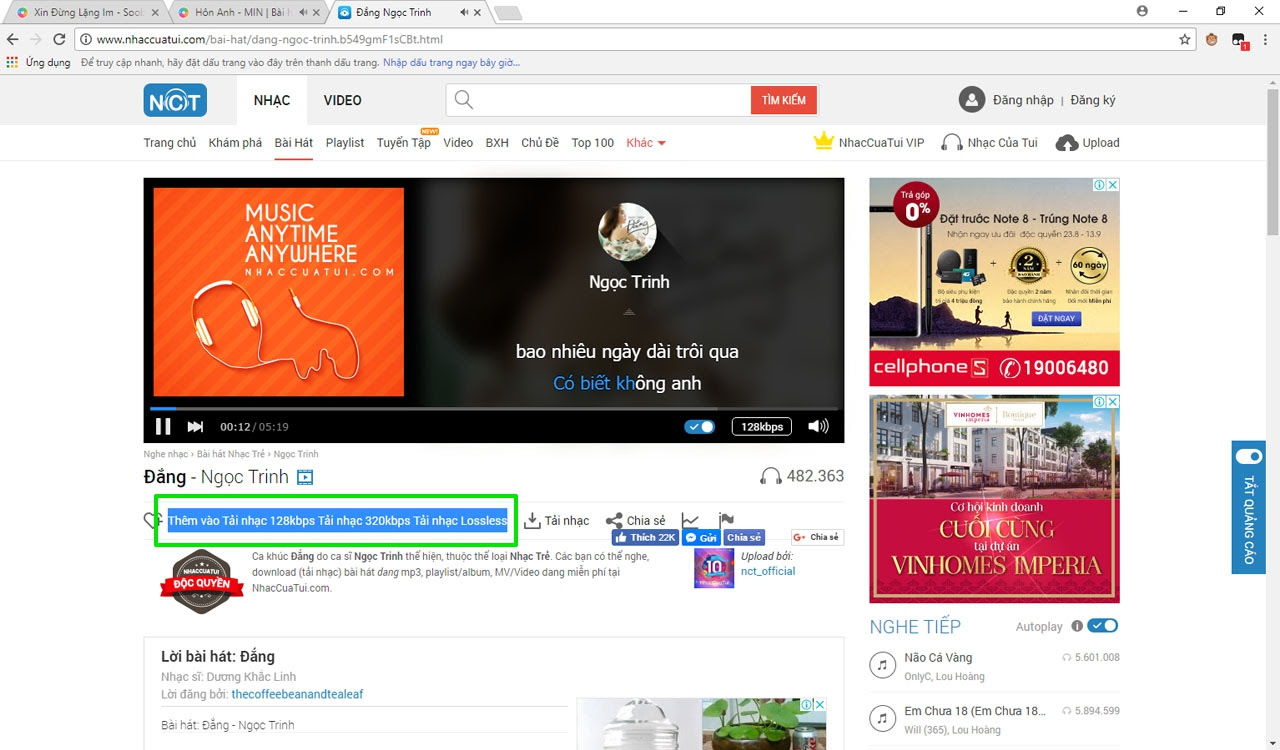Open the 128kbps quality selector

click(x=761, y=426)
